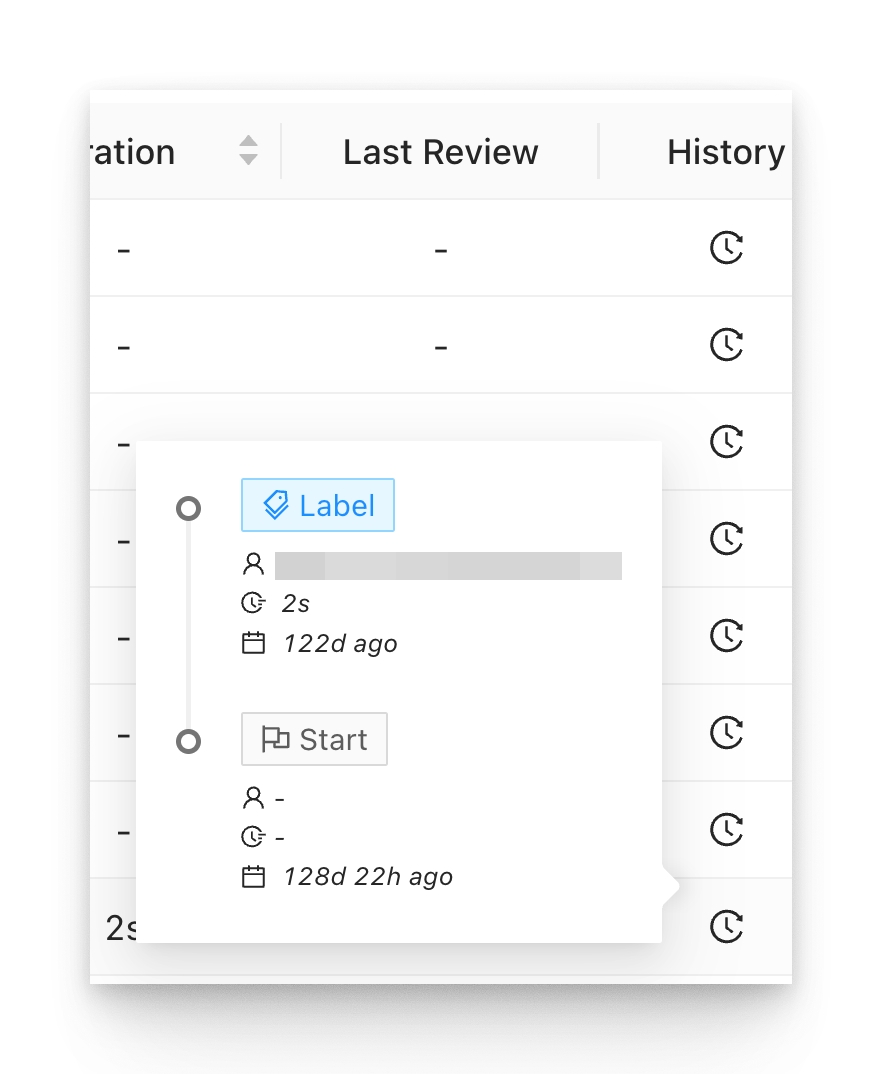Click the "128d 22h ago" timestamp

(368, 877)
